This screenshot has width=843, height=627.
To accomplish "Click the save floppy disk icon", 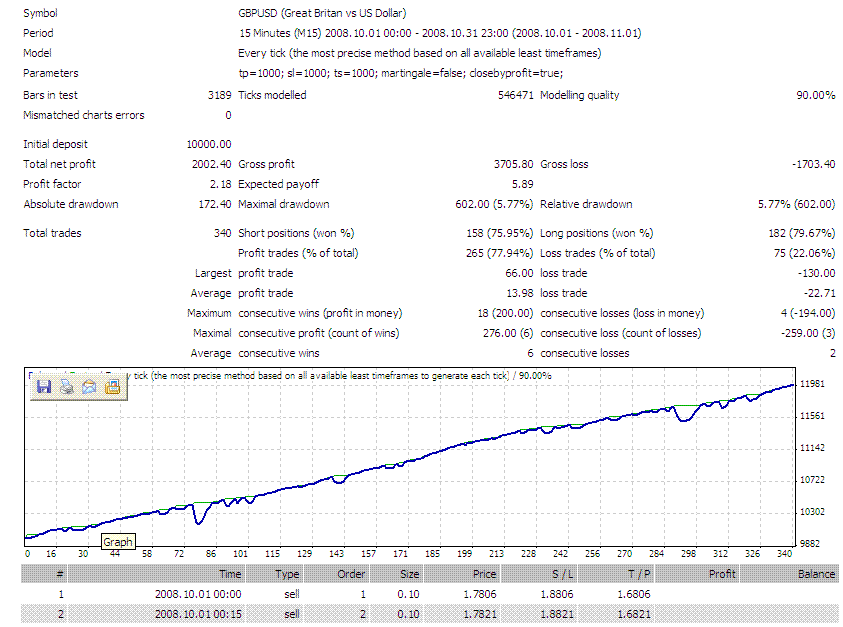I will click(44, 386).
